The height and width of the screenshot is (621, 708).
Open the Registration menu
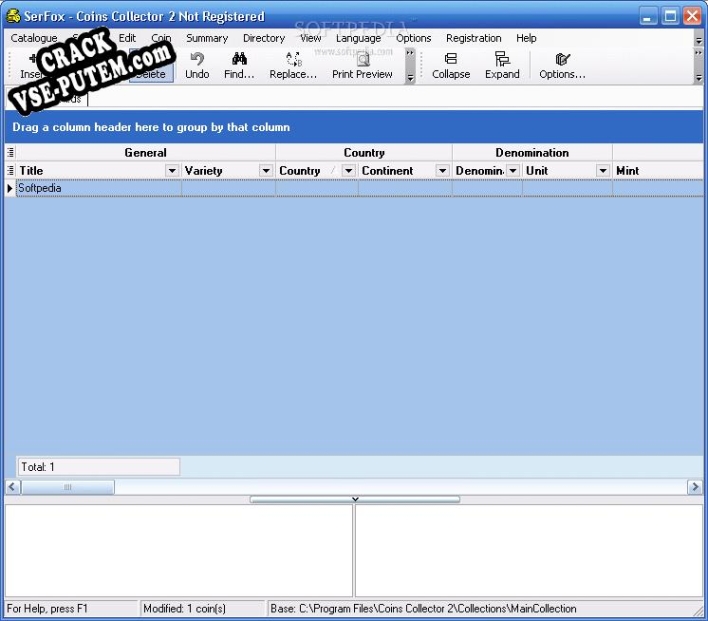pyautogui.click(x=473, y=38)
